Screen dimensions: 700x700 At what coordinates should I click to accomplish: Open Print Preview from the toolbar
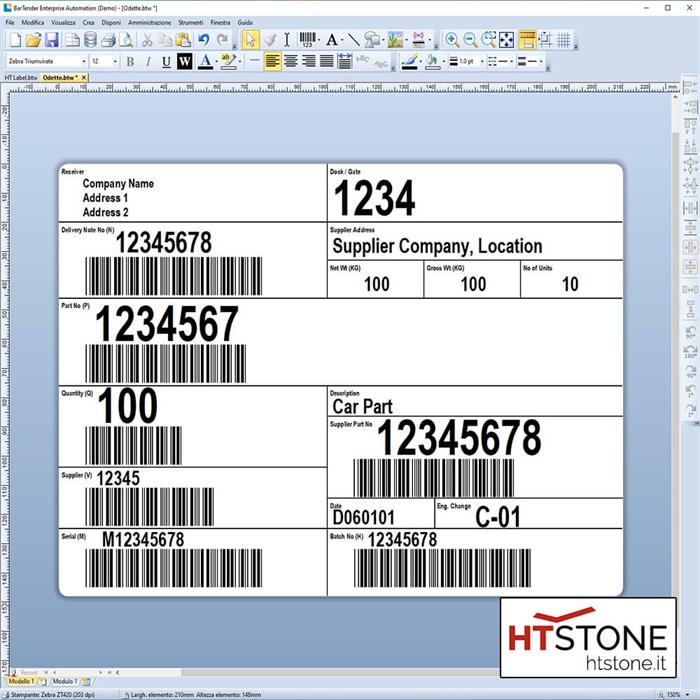tap(126, 40)
